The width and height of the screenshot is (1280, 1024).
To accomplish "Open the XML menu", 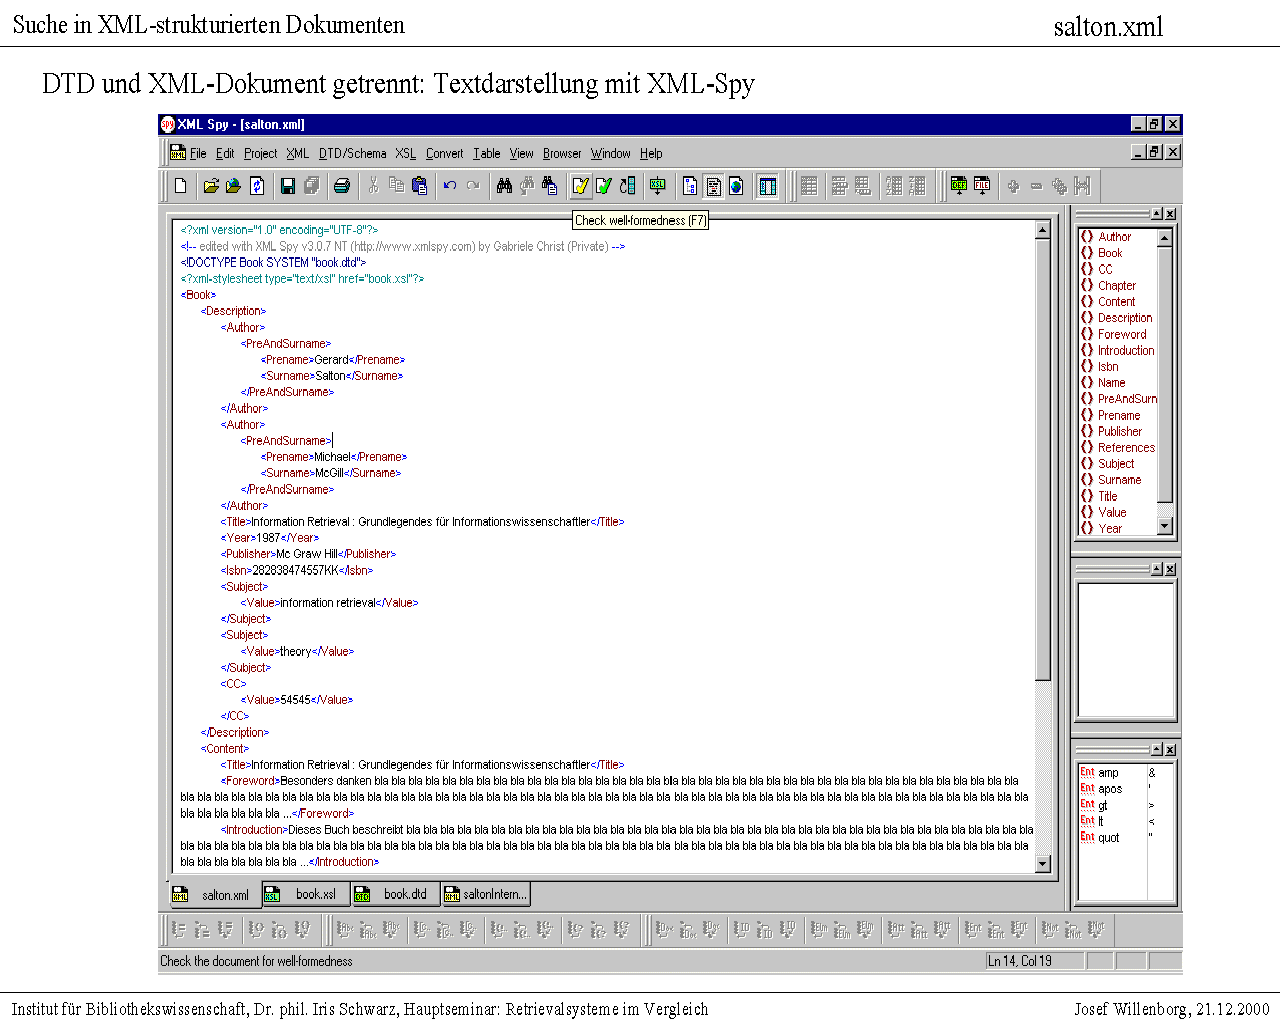I will coord(297,154).
